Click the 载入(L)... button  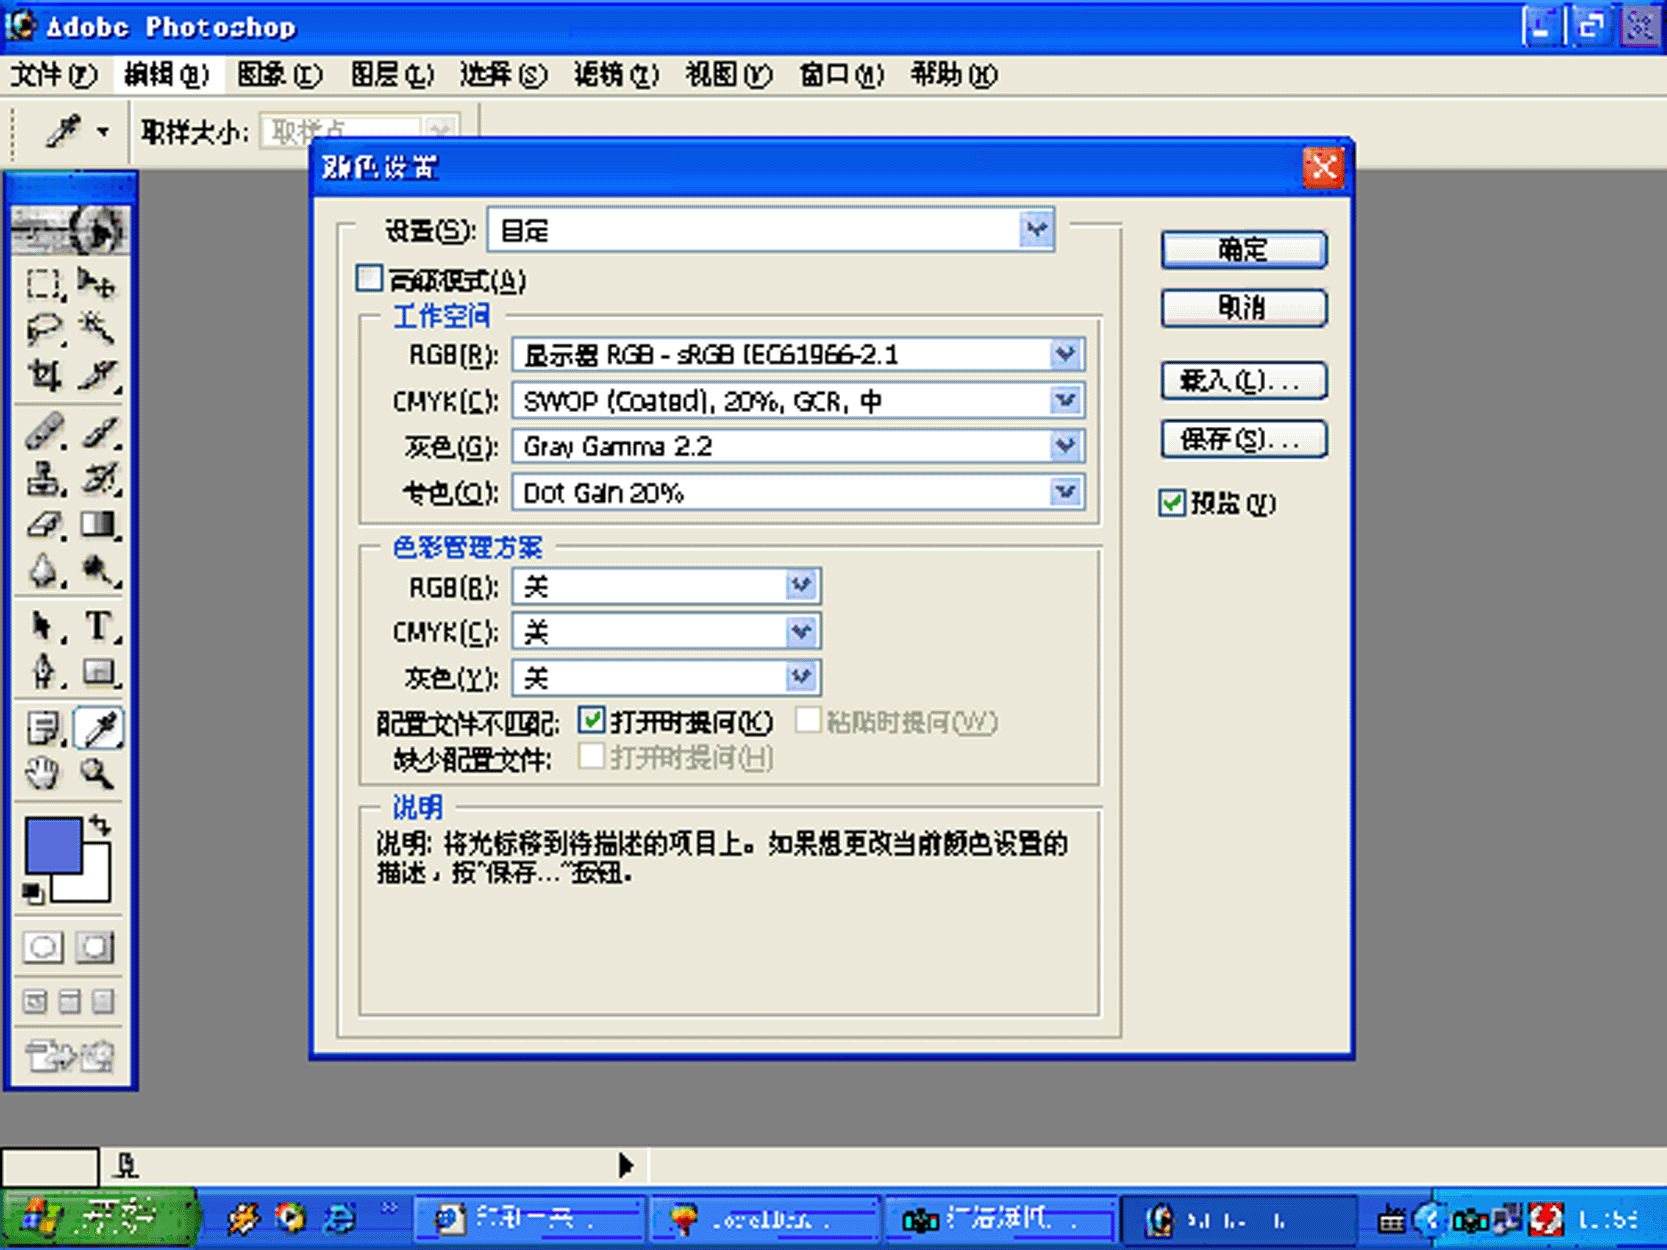[x=1243, y=381]
